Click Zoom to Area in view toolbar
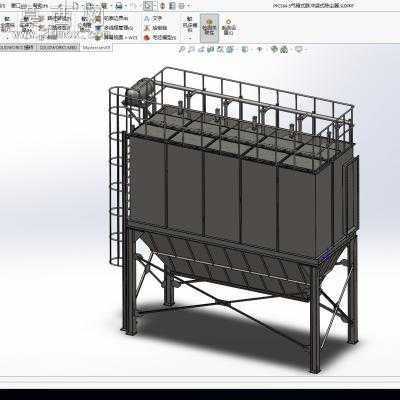This screenshot has width=400, height=400. point(191,50)
